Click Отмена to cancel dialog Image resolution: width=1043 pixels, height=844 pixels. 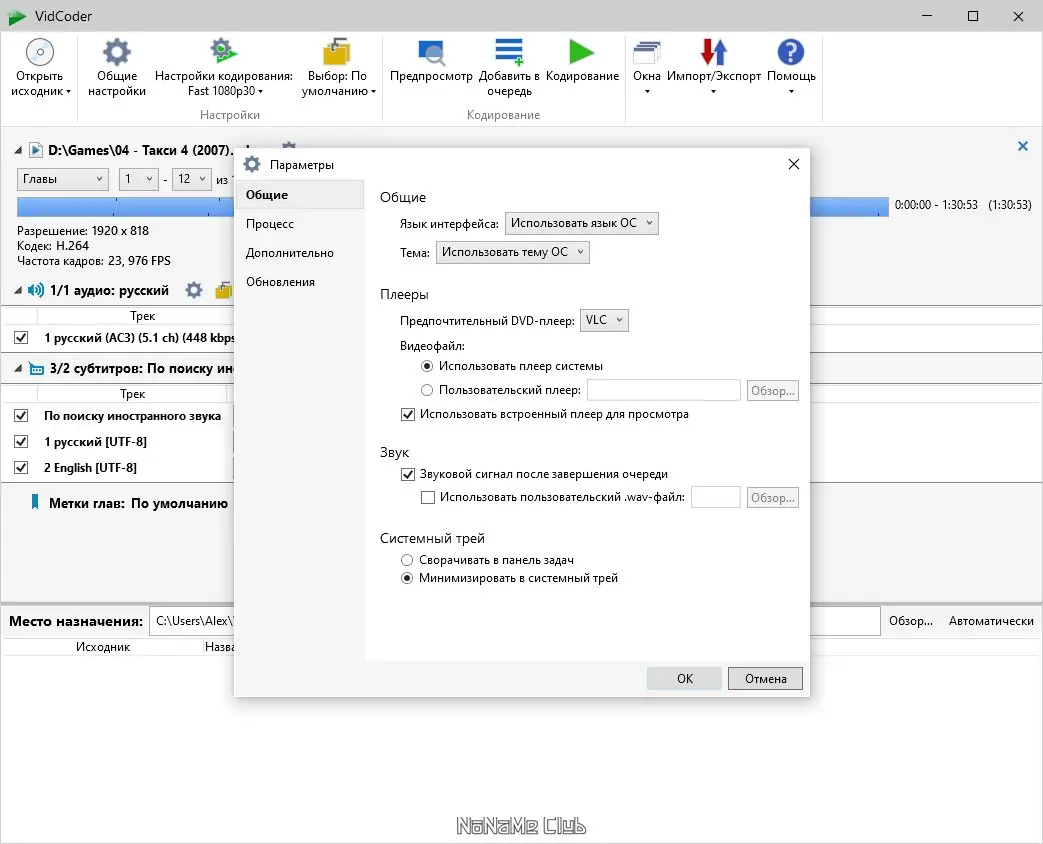point(765,678)
